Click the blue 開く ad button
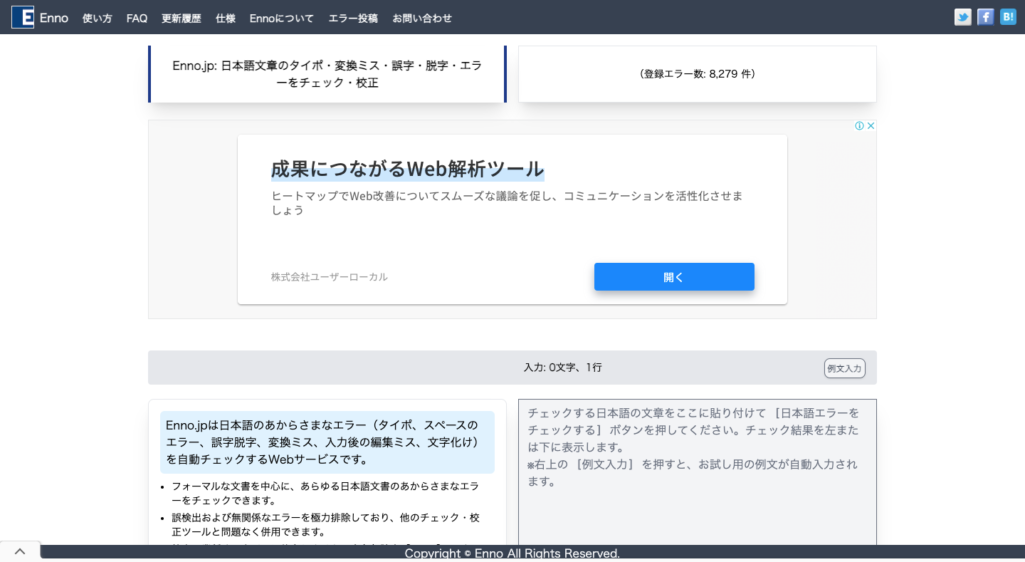The image size is (1025, 562). click(674, 277)
